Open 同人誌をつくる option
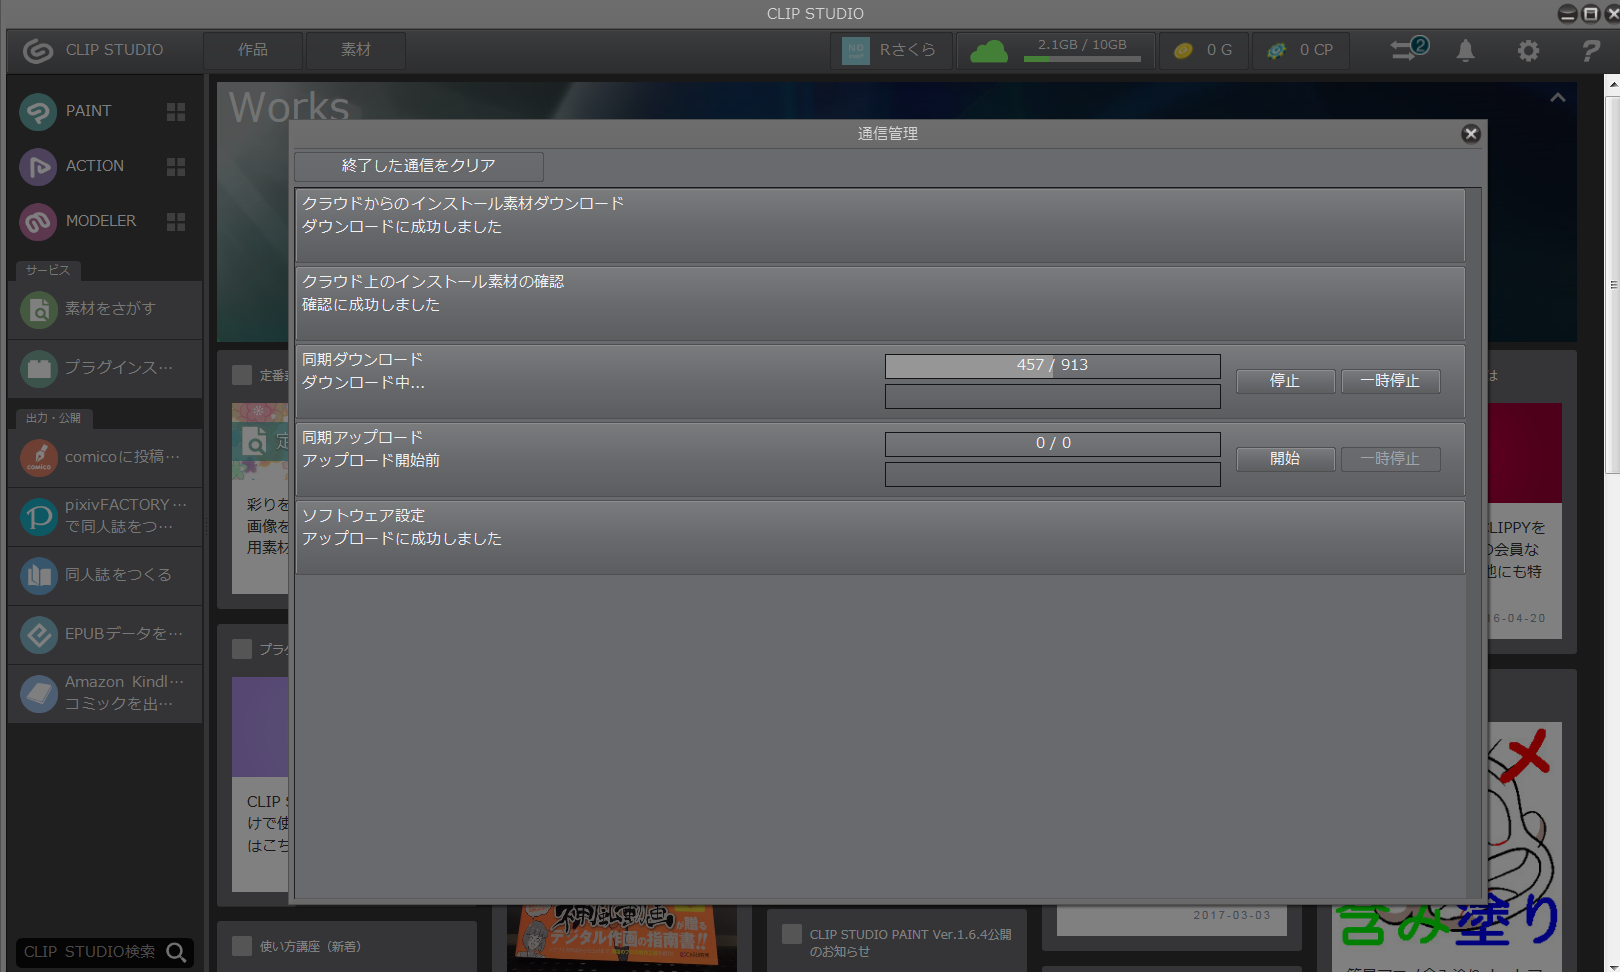 (x=105, y=576)
